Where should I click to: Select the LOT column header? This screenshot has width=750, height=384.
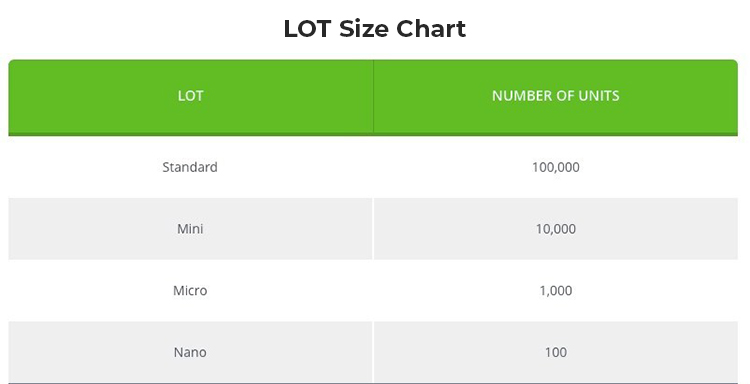190,96
